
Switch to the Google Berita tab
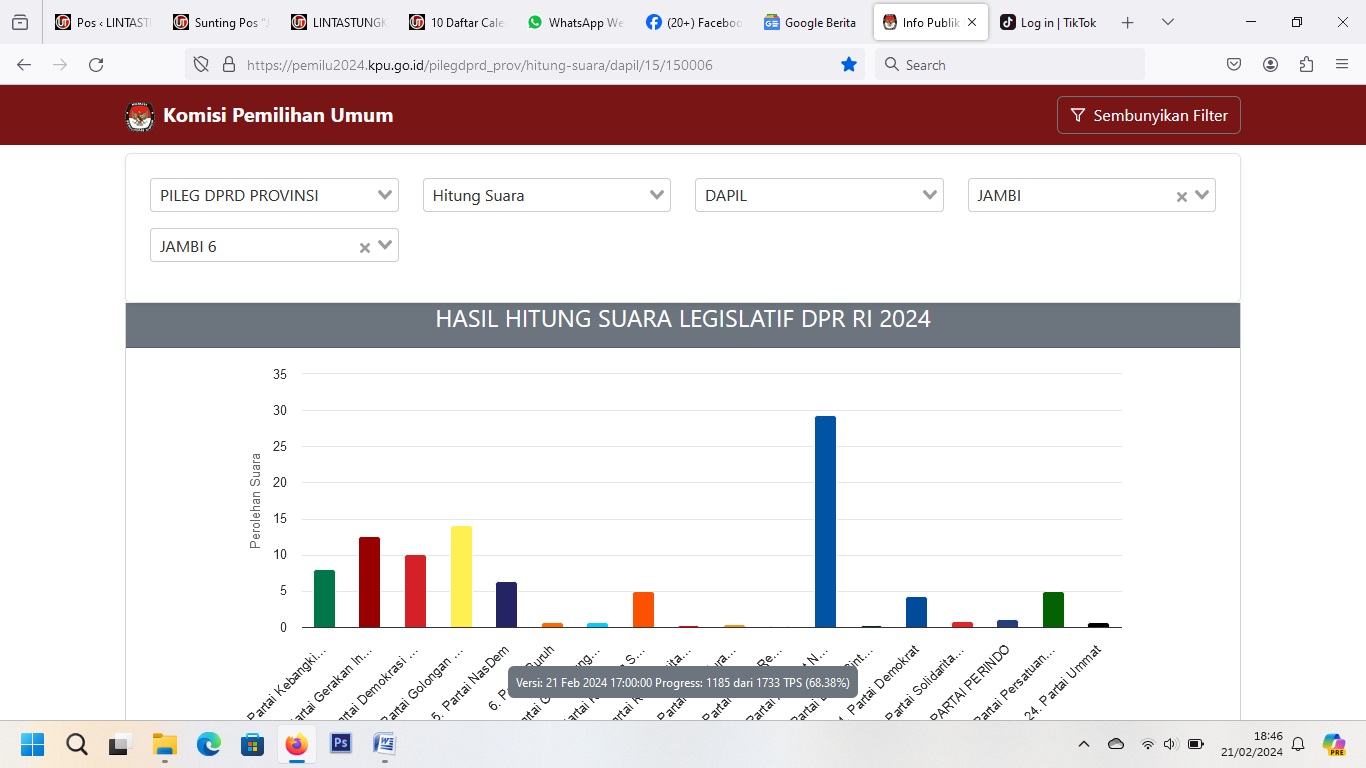[x=810, y=22]
